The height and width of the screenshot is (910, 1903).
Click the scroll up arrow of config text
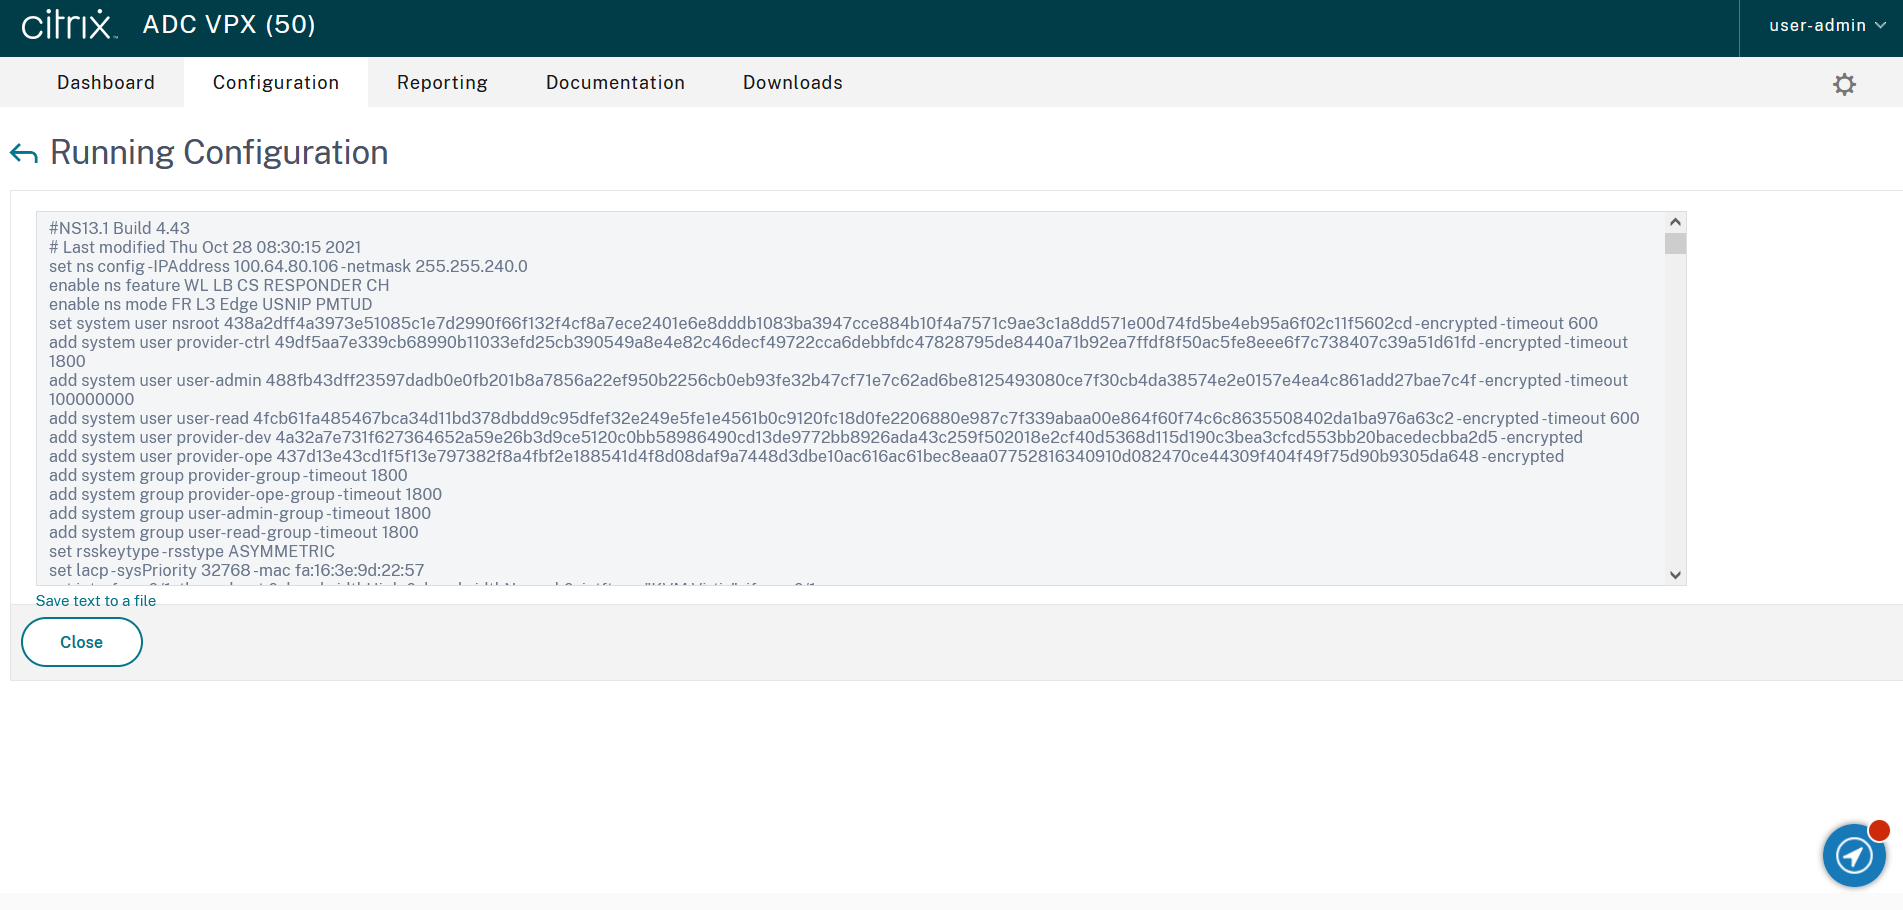click(1676, 222)
